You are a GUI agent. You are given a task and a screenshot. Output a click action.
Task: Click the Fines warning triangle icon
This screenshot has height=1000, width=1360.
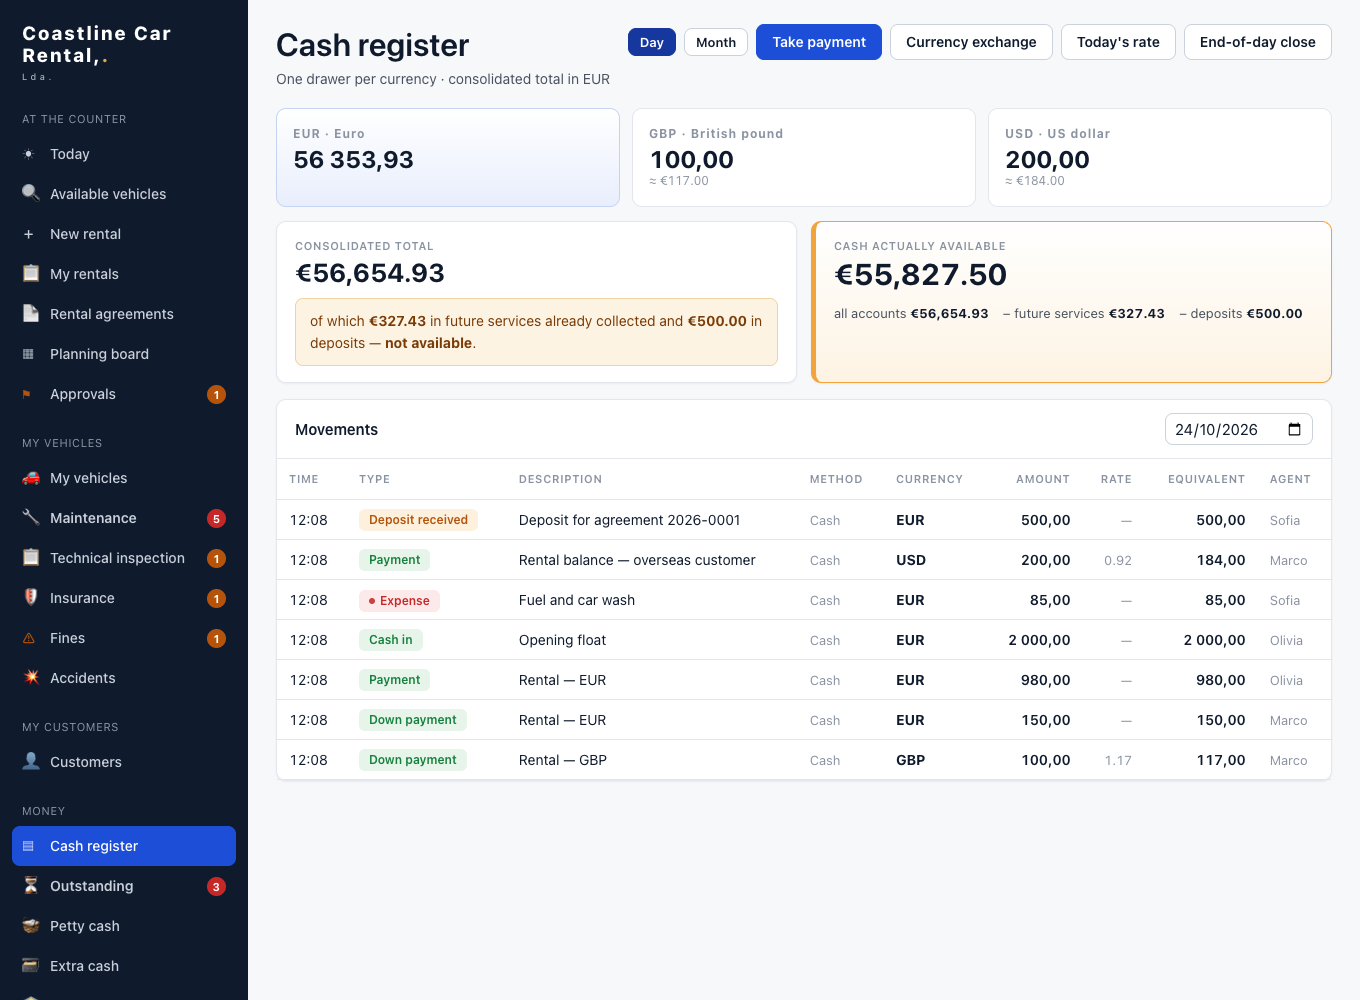tap(29, 638)
